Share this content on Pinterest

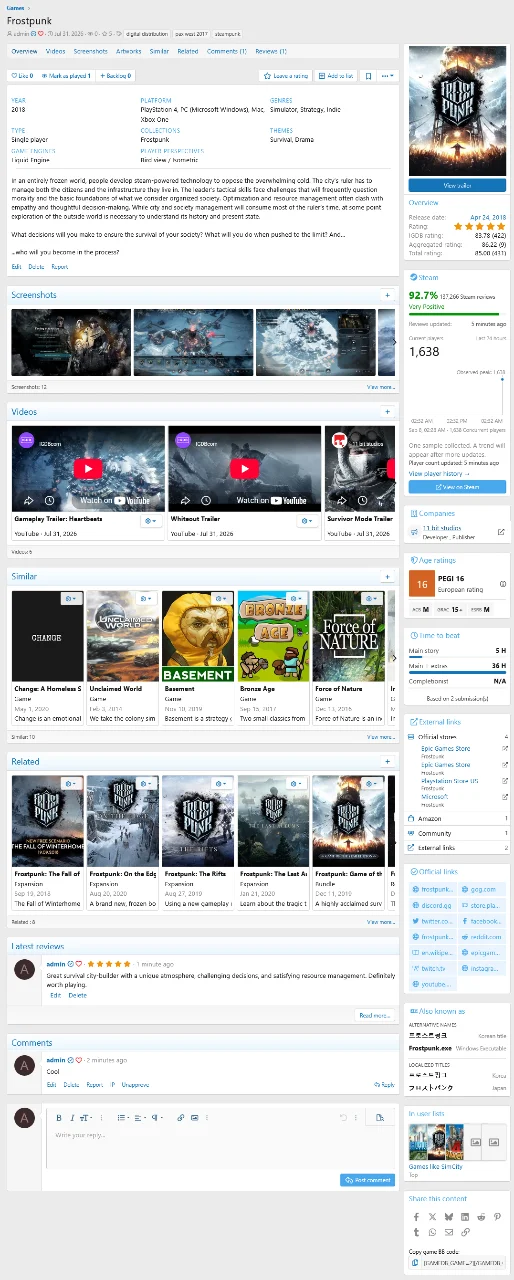point(497,1217)
